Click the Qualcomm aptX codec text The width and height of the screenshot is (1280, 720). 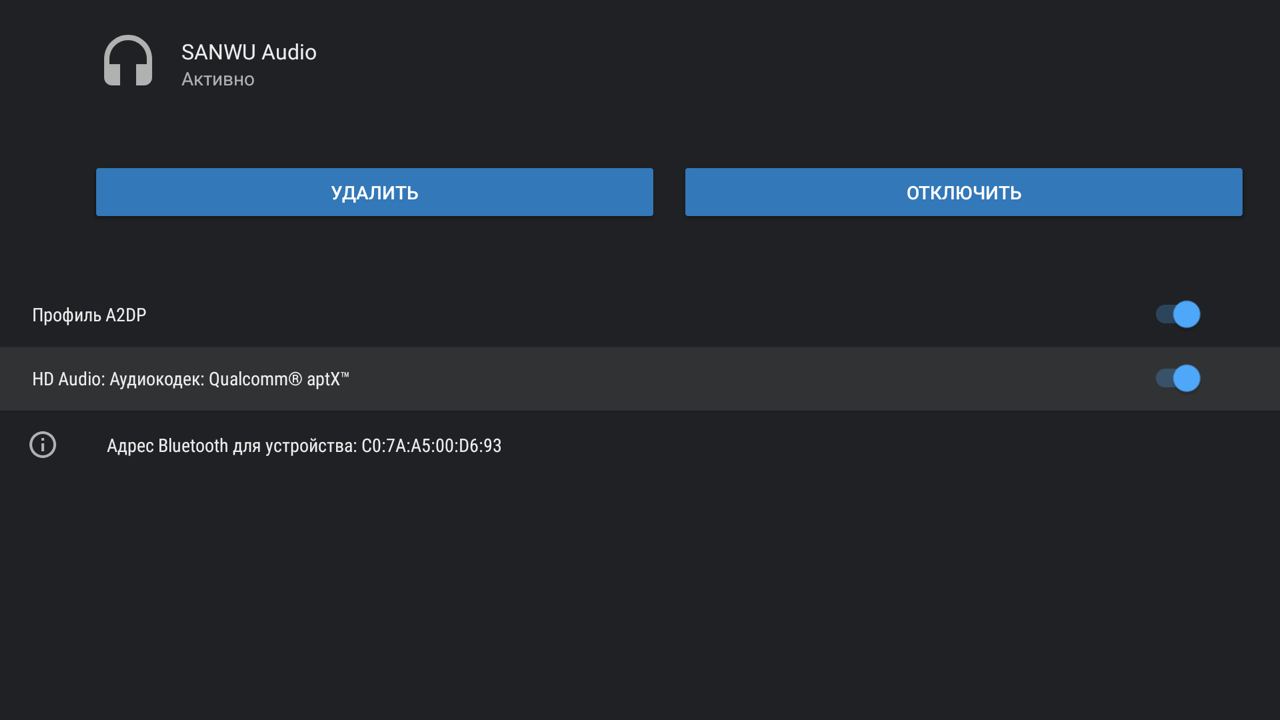click(279, 379)
